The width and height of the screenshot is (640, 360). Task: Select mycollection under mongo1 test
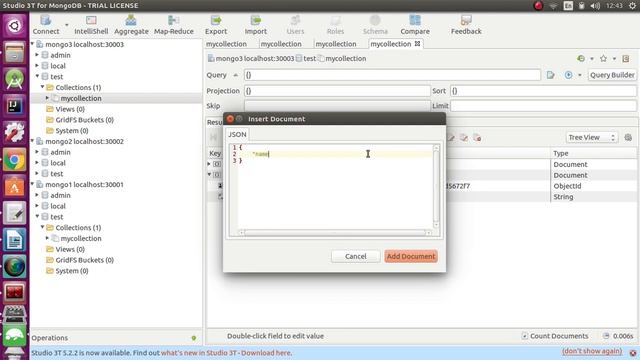(x=81, y=238)
